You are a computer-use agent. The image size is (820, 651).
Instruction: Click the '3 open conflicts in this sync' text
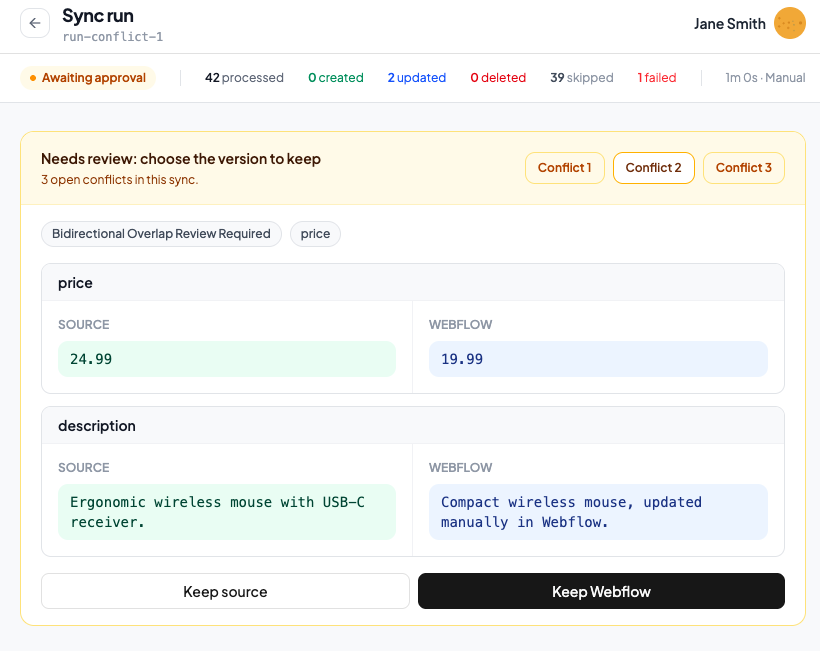pyautogui.click(x=120, y=180)
